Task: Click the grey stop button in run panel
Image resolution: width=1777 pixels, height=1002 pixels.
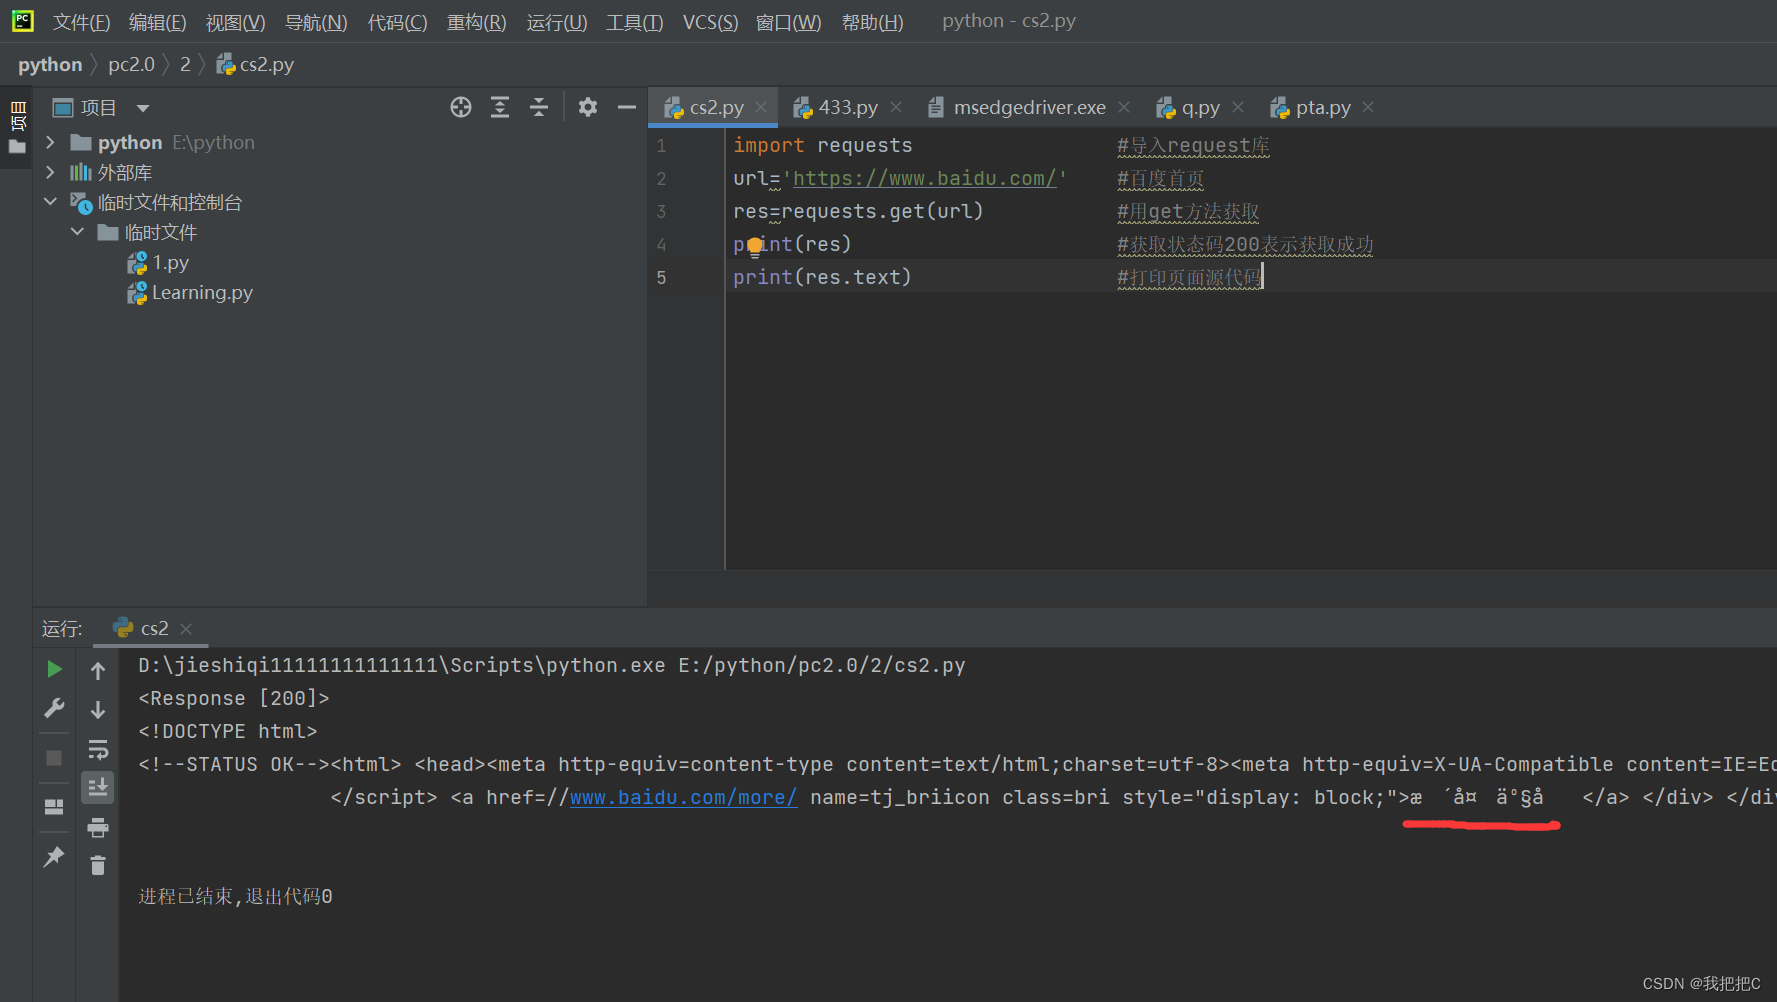Action: coord(54,758)
